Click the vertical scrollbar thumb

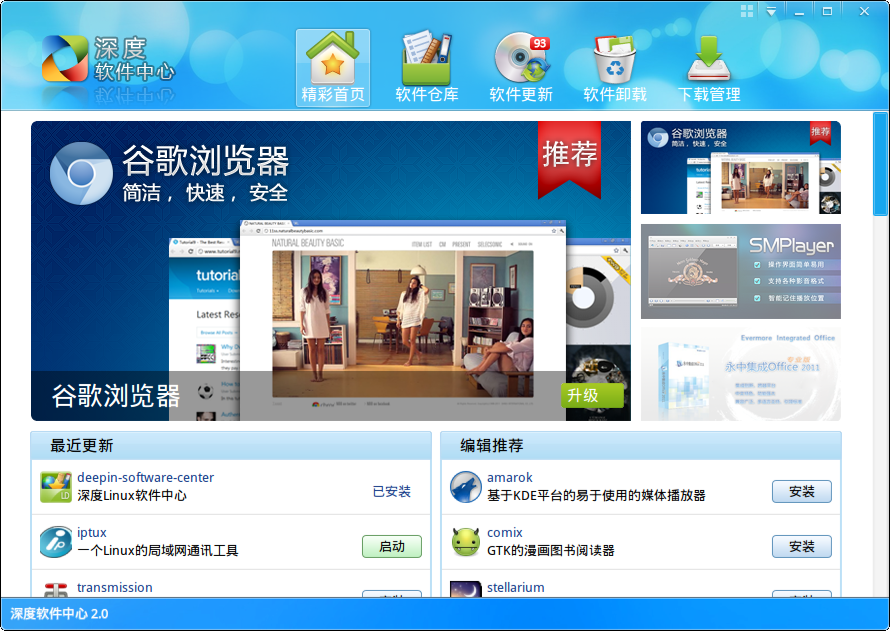point(880,163)
